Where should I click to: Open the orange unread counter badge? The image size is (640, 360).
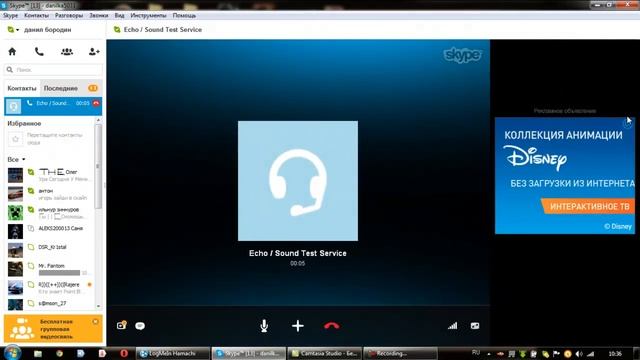pos(93,88)
